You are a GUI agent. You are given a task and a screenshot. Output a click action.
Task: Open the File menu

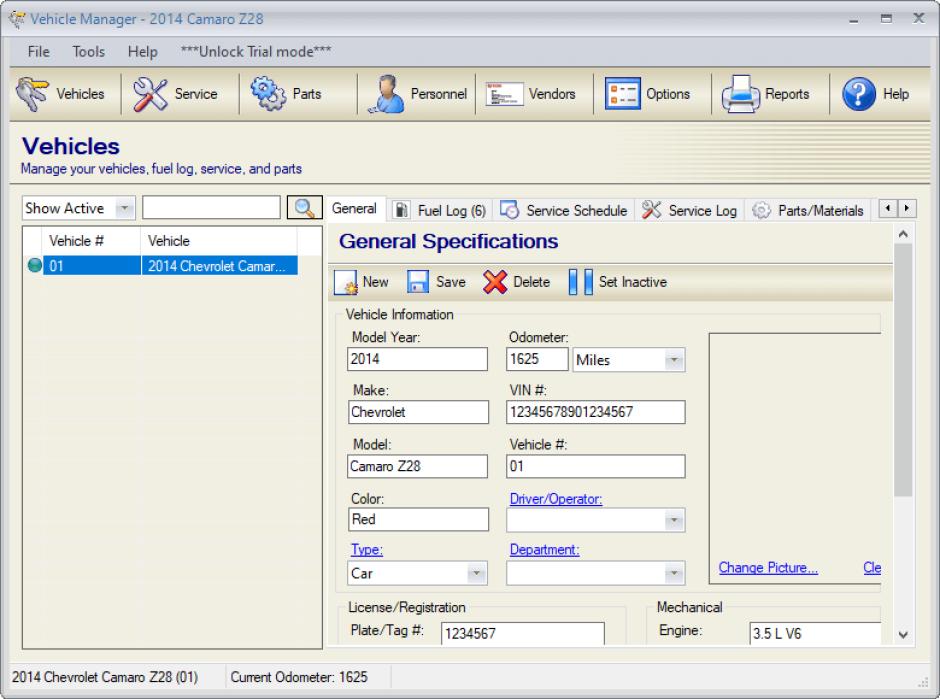click(x=38, y=52)
